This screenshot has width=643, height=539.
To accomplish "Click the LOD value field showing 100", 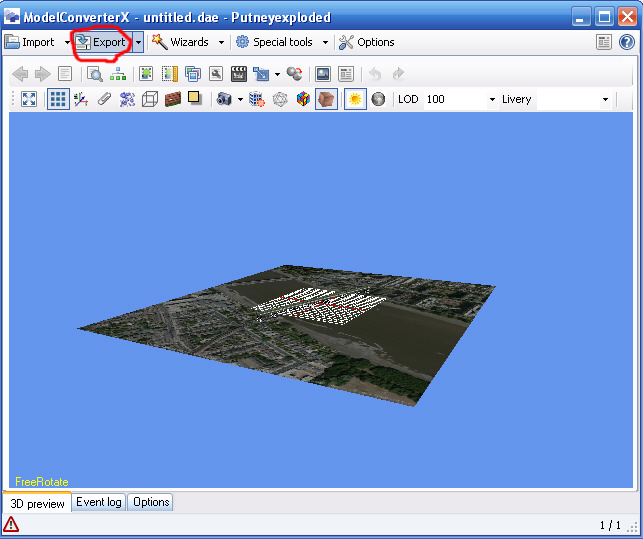I will pos(455,100).
